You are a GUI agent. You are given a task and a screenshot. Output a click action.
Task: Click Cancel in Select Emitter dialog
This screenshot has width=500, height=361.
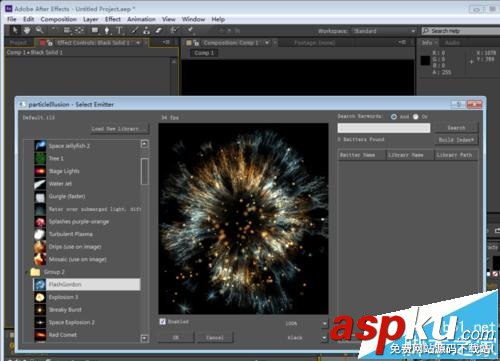click(215, 337)
